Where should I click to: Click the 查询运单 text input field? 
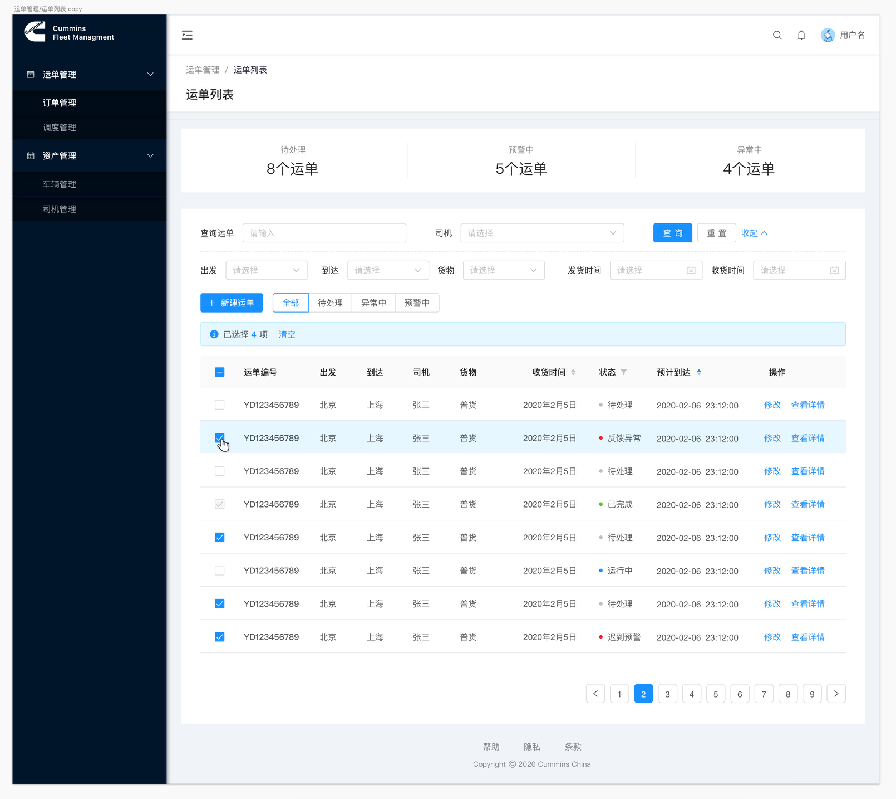tap(324, 233)
